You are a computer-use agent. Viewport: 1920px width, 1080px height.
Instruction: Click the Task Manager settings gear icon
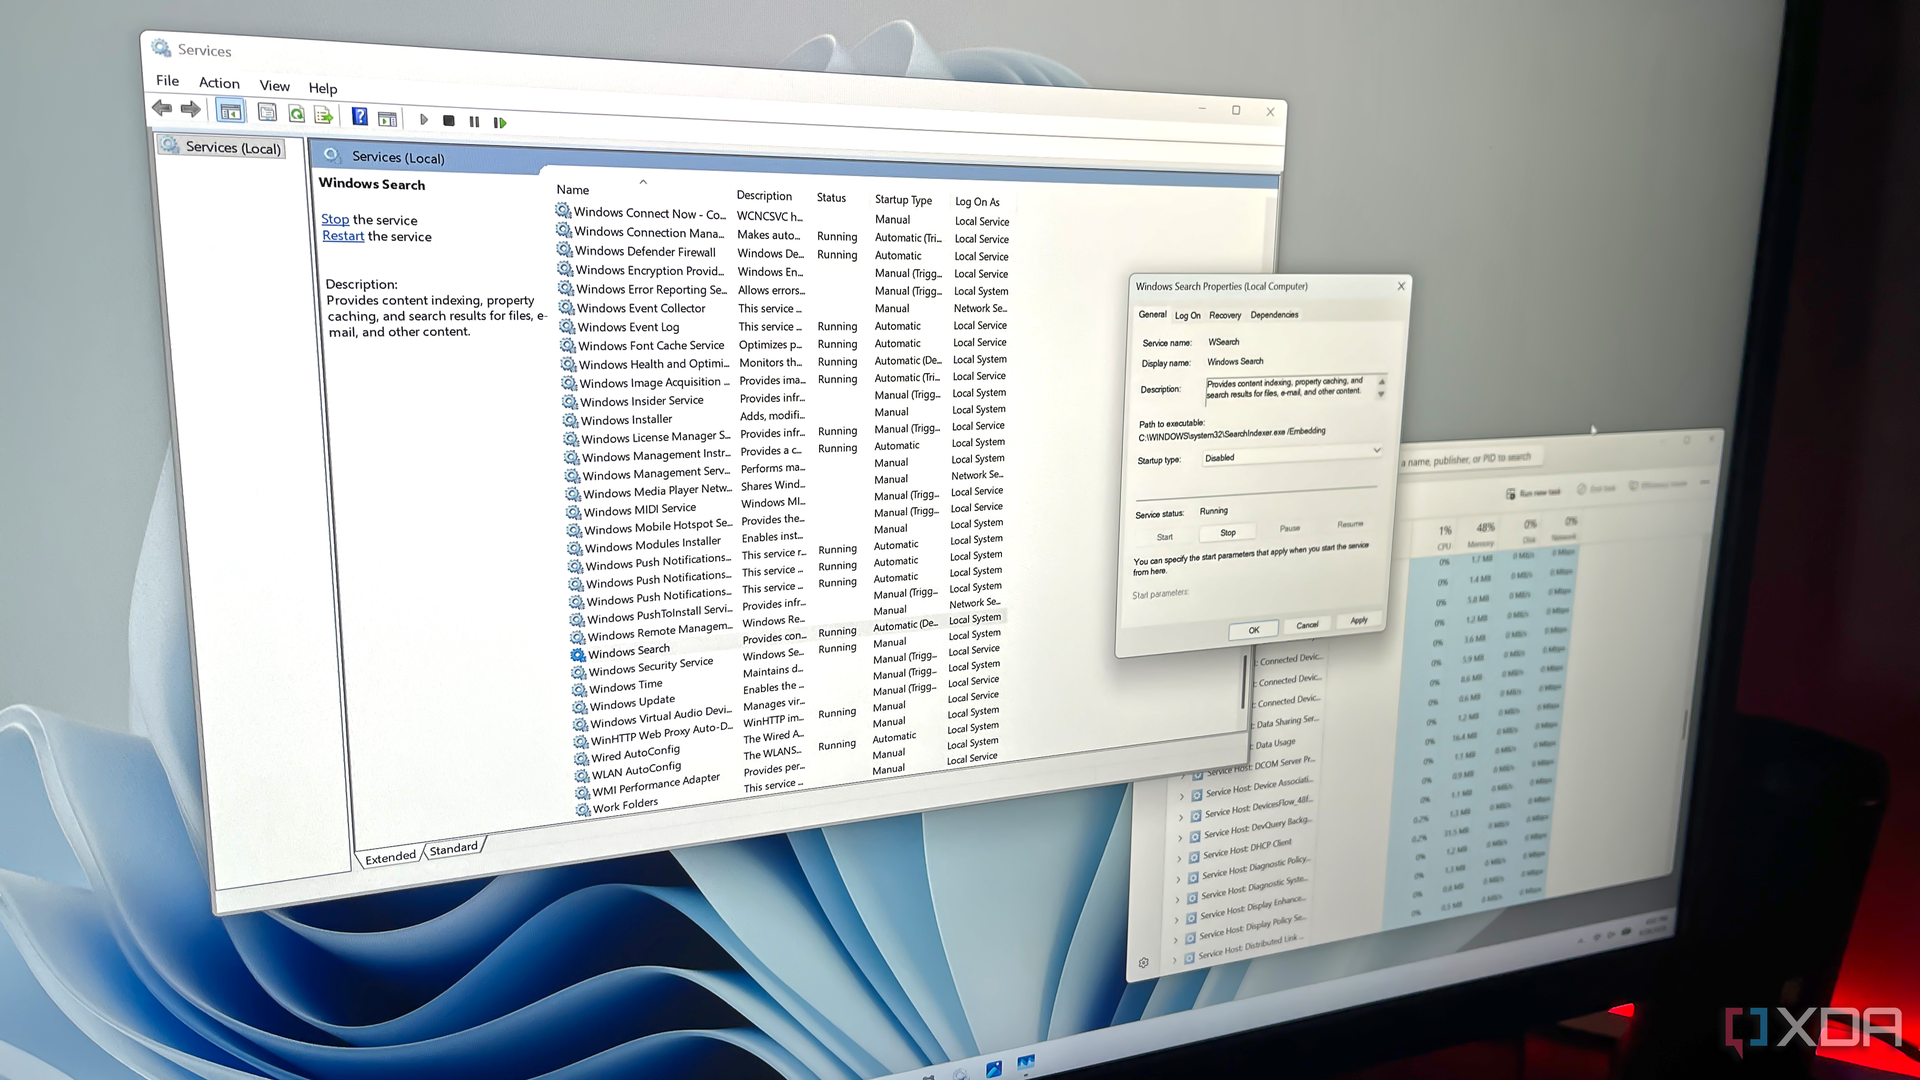click(x=1144, y=962)
